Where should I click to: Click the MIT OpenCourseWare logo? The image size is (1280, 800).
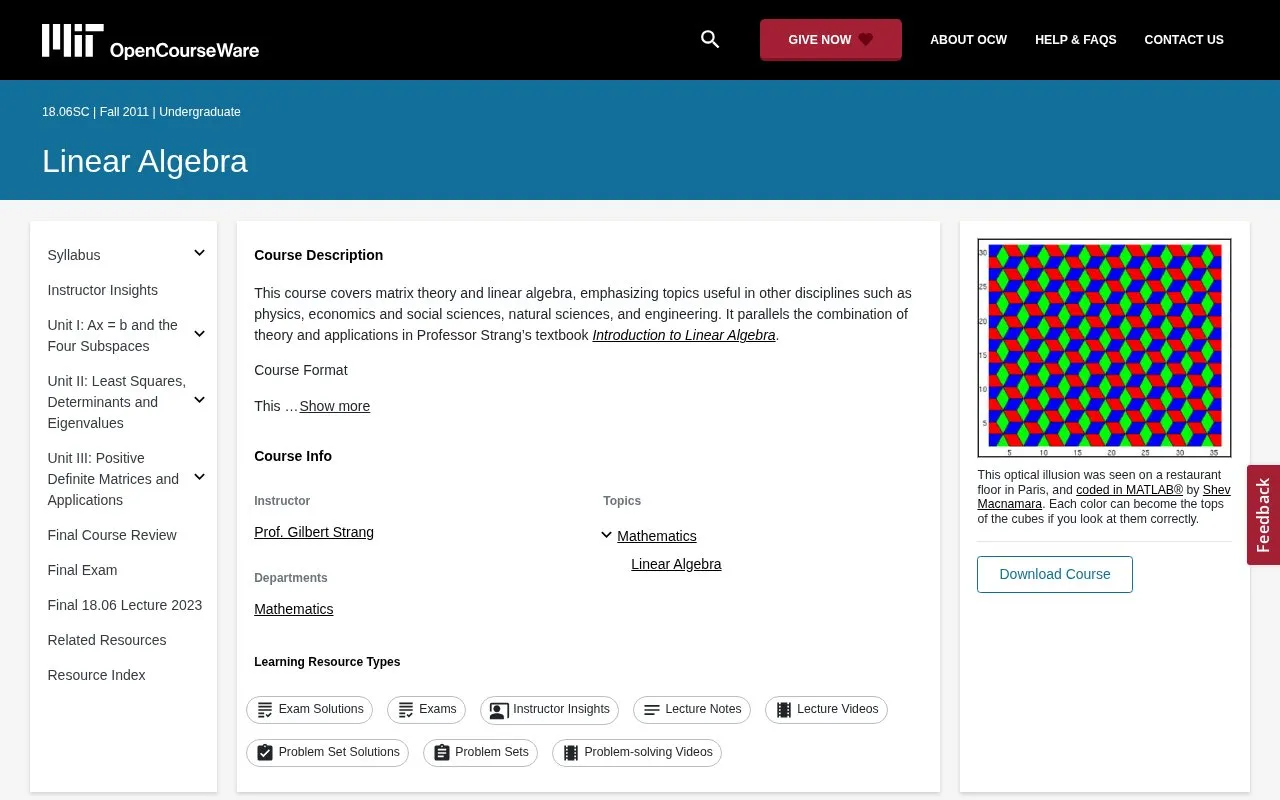click(x=150, y=41)
